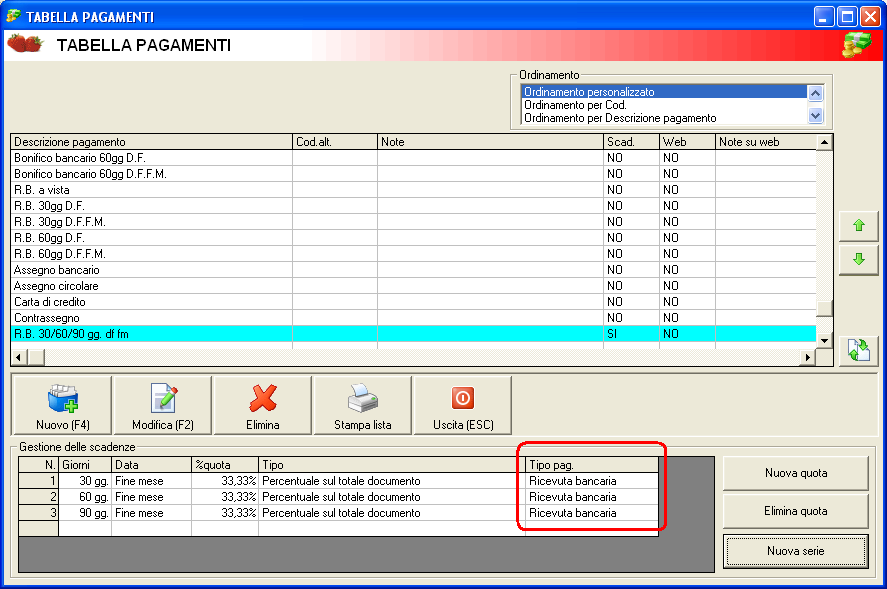The height and width of the screenshot is (589, 887).
Task: Select Ordinamento personalizzato sorting option
Action: click(x=664, y=92)
